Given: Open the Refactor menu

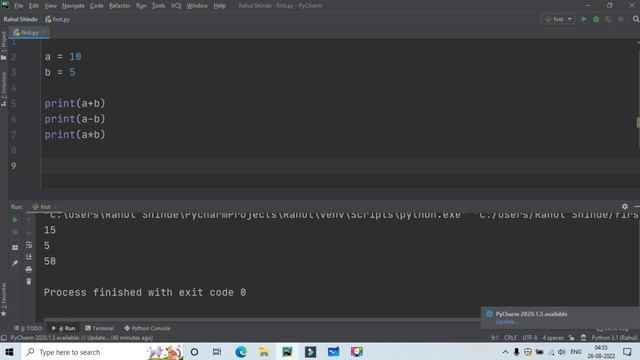Looking at the screenshot, I should coord(119,6).
